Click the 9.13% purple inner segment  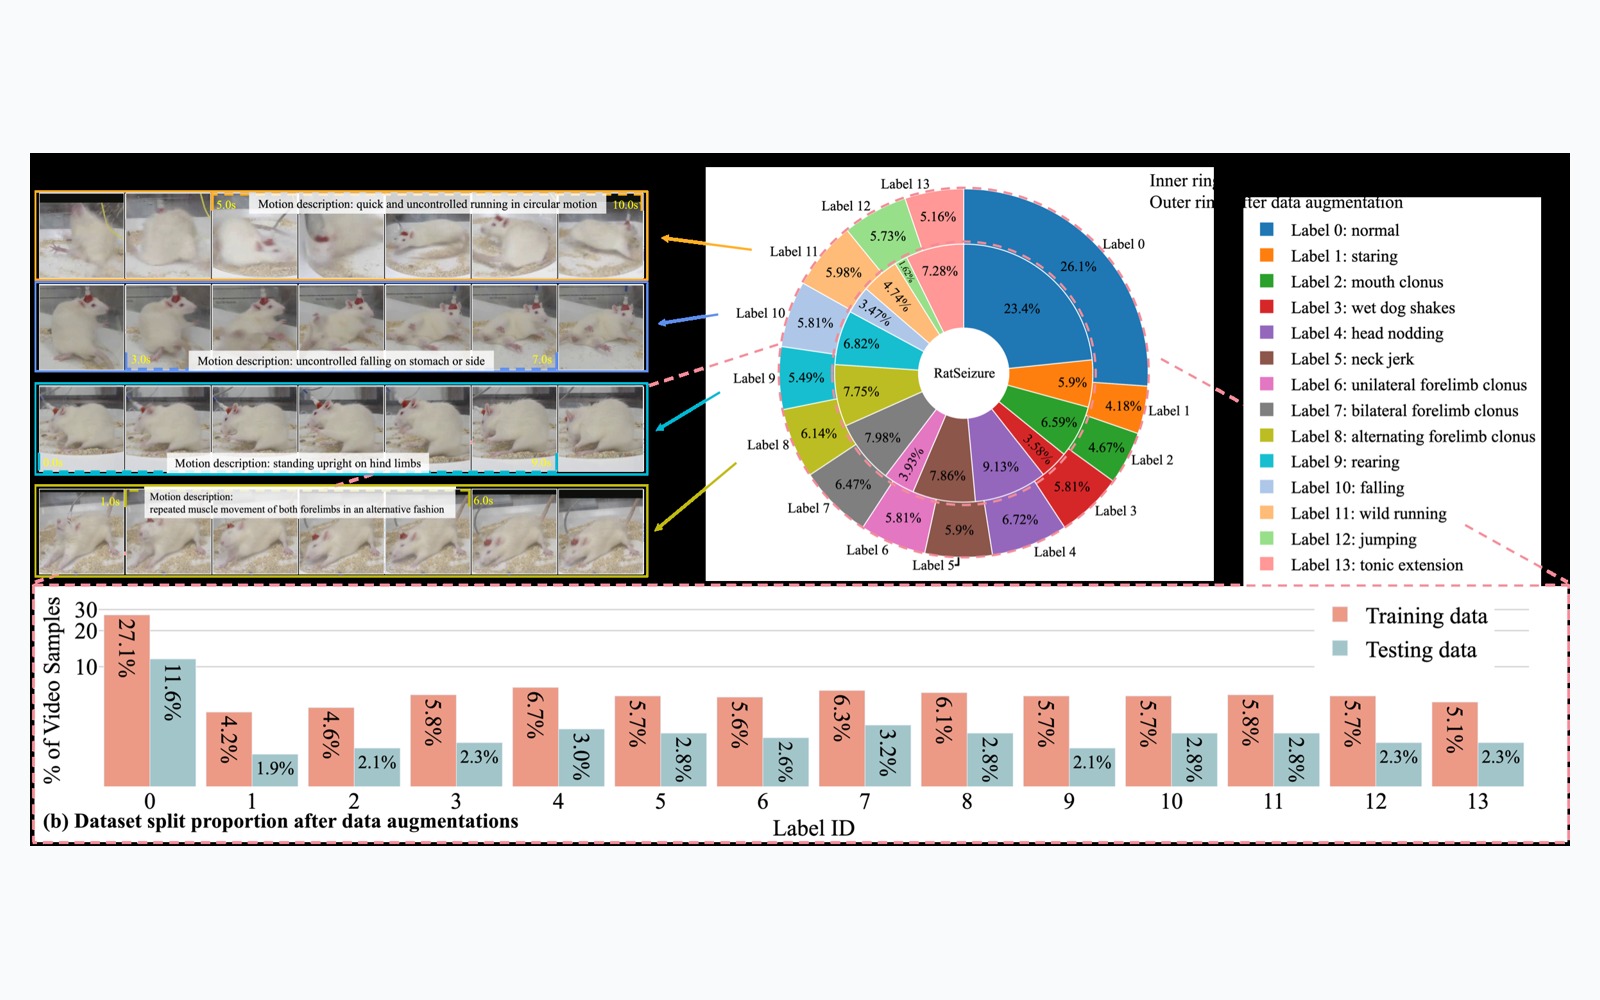pos(1000,467)
